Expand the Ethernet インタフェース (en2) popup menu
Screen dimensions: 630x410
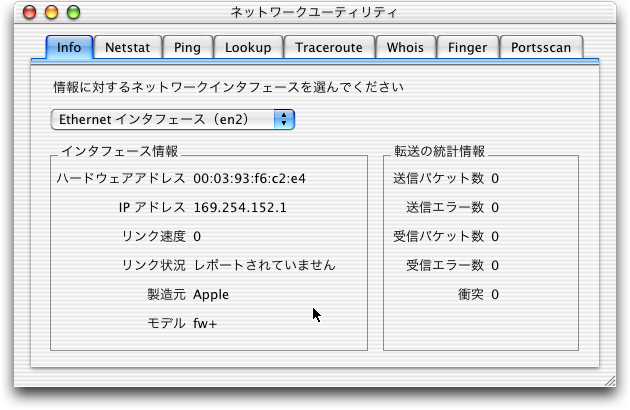coord(173,119)
